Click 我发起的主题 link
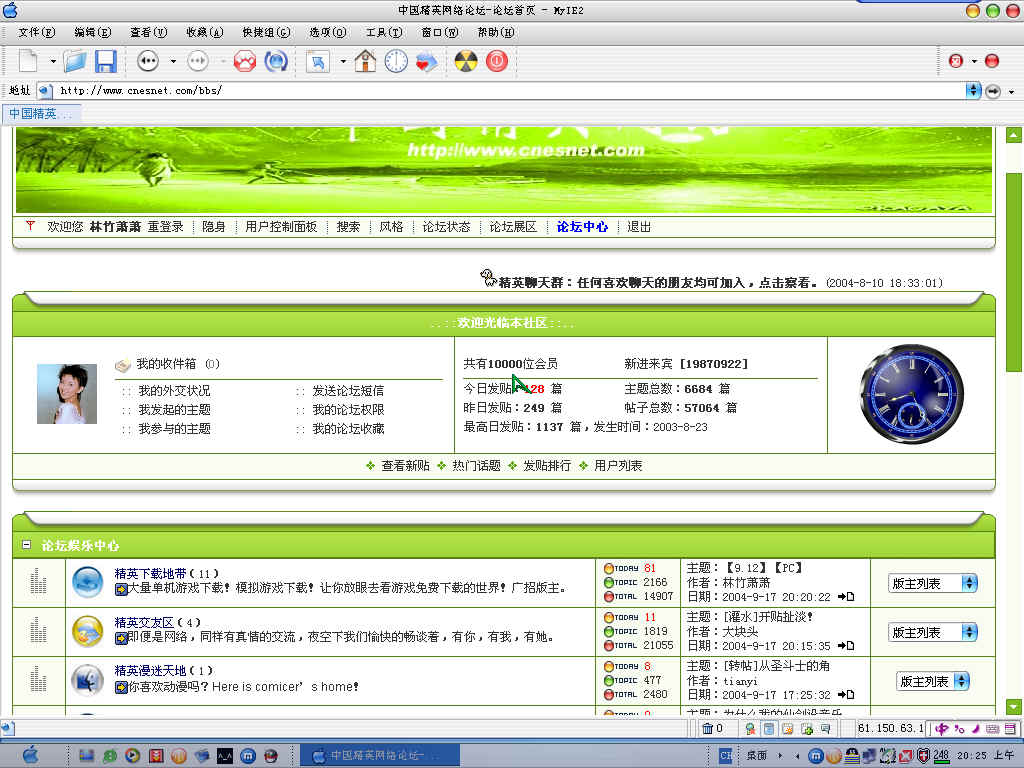Viewport: 1024px width, 768px height. (174, 409)
